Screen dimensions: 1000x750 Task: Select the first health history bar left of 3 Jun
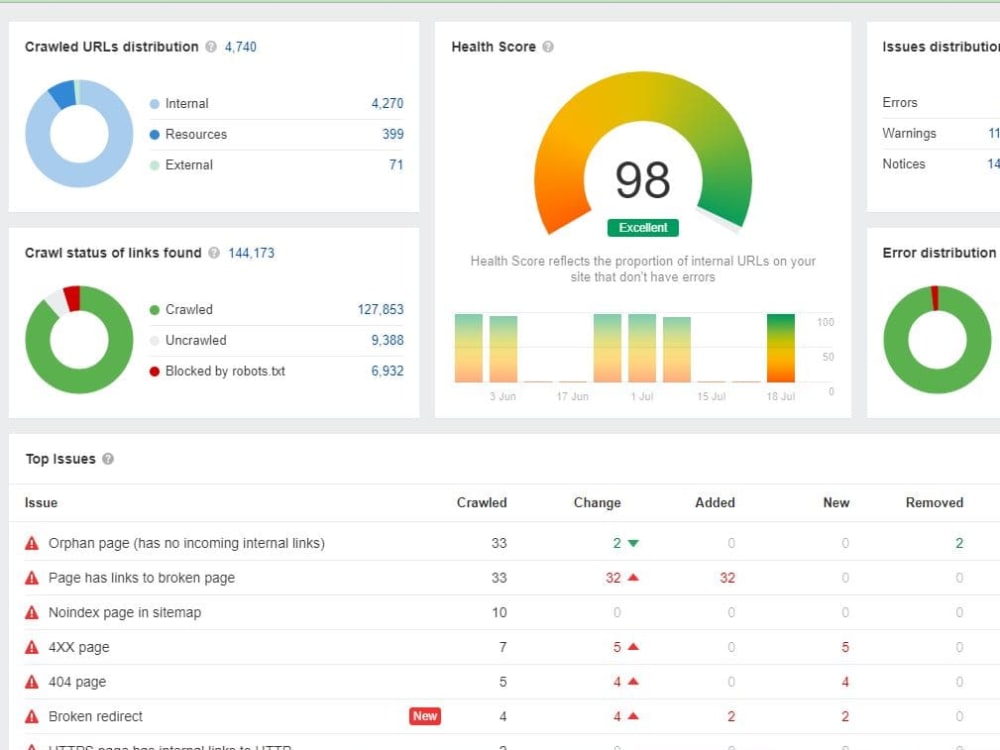point(469,348)
